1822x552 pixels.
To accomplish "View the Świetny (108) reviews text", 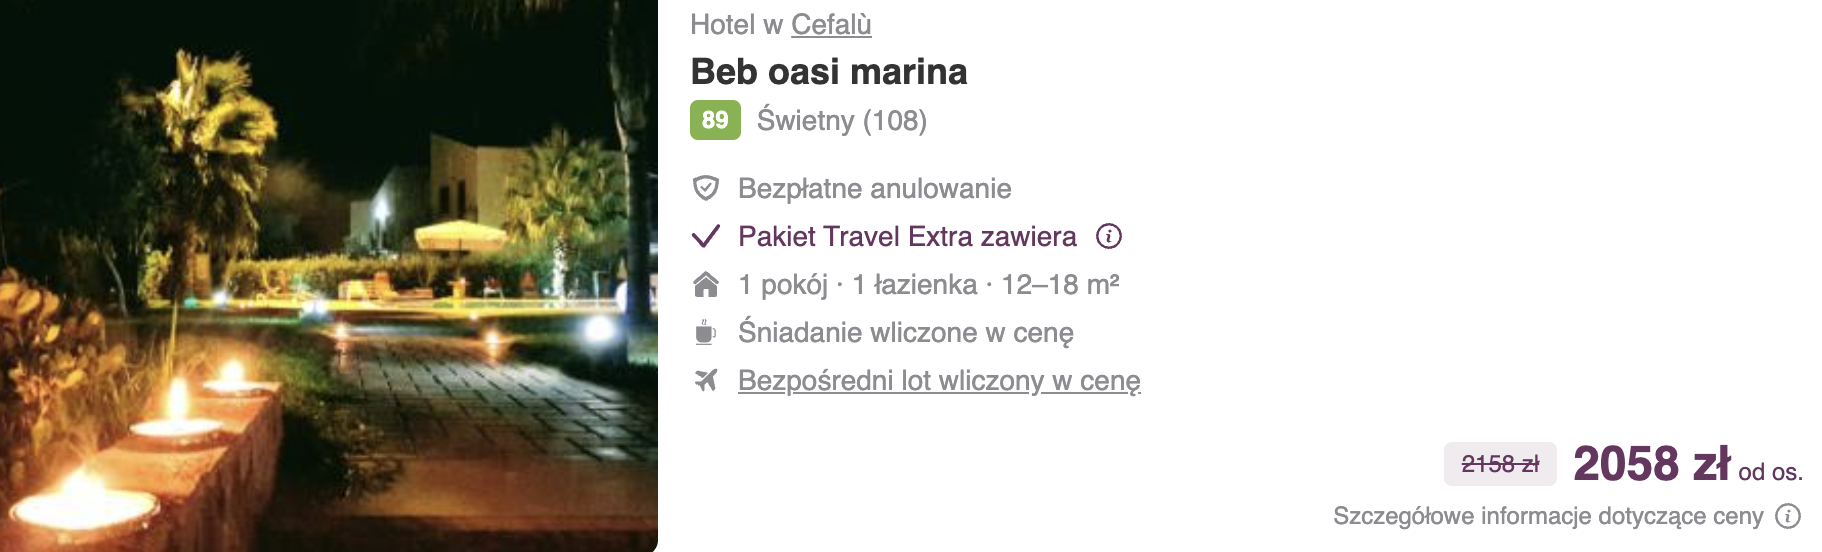I will [842, 120].
